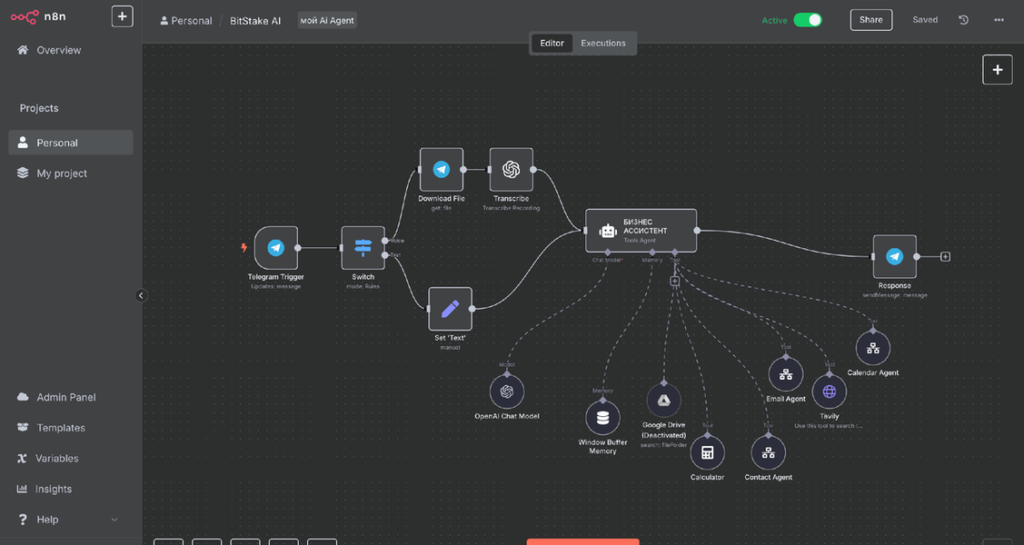The height and width of the screenshot is (545, 1024).
Task: Click the Download File Telegram node
Action: (441, 170)
